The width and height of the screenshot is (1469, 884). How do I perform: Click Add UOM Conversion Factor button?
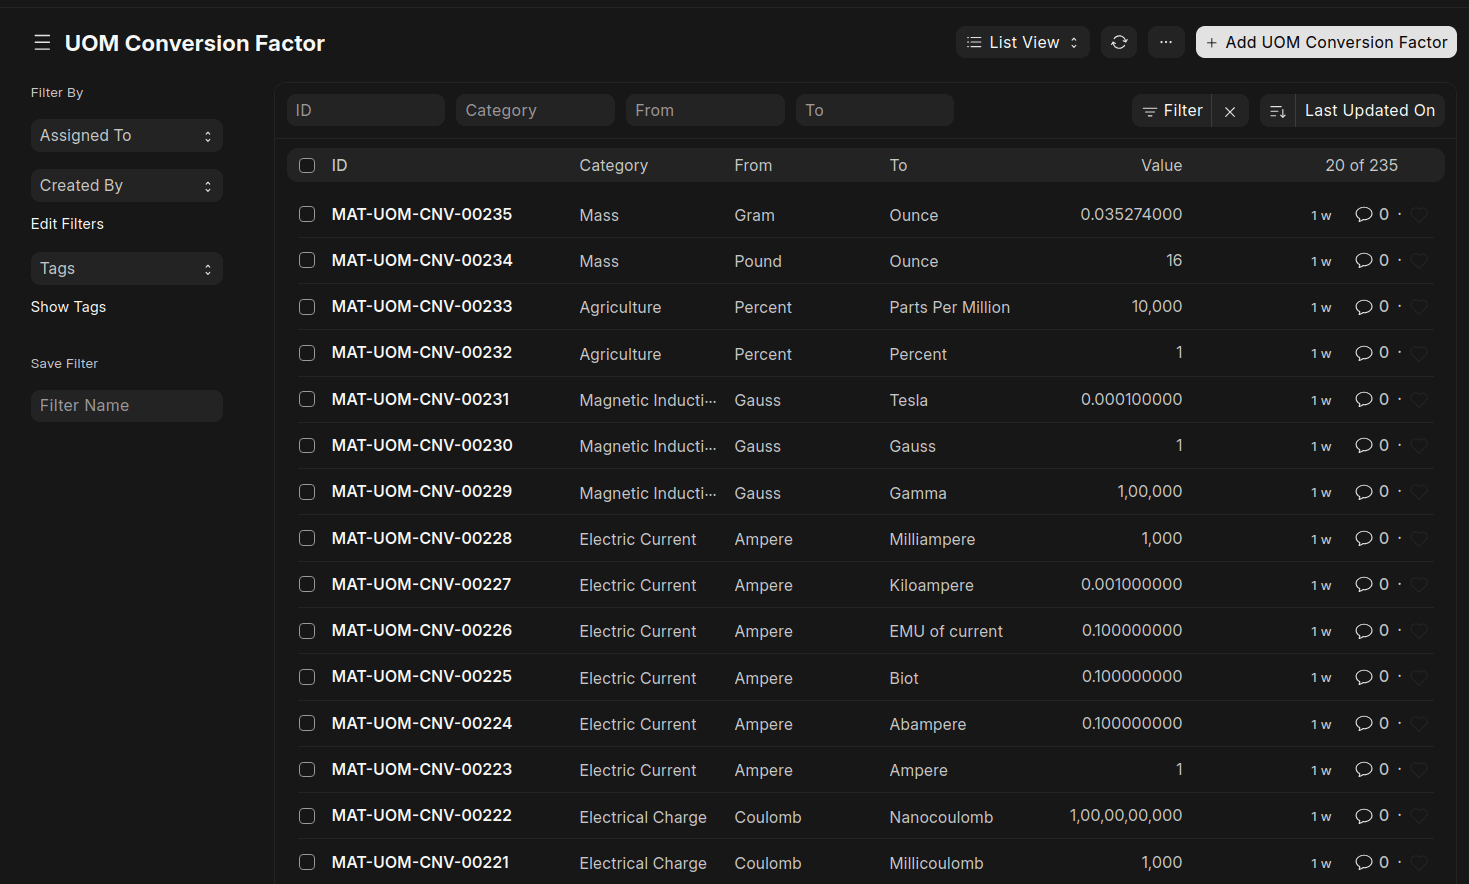(1326, 42)
